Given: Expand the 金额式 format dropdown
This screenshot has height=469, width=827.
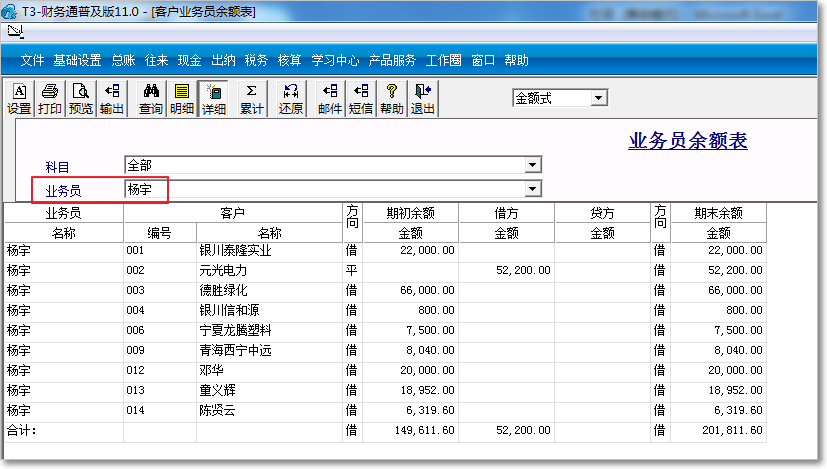Looking at the screenshot, I should click(x=599, y=98).
